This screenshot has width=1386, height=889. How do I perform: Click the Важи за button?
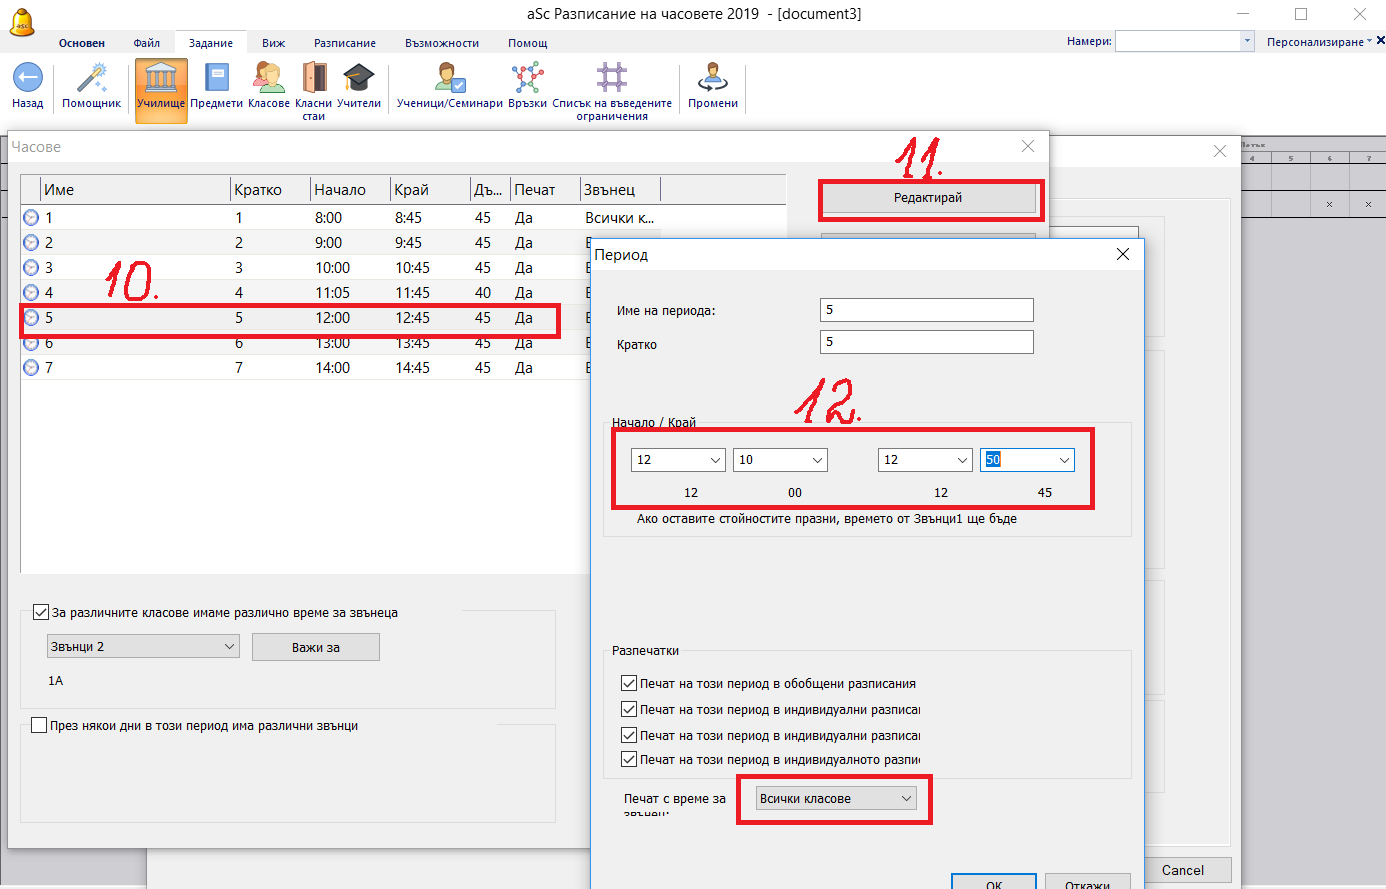click(x=315, y=648)
